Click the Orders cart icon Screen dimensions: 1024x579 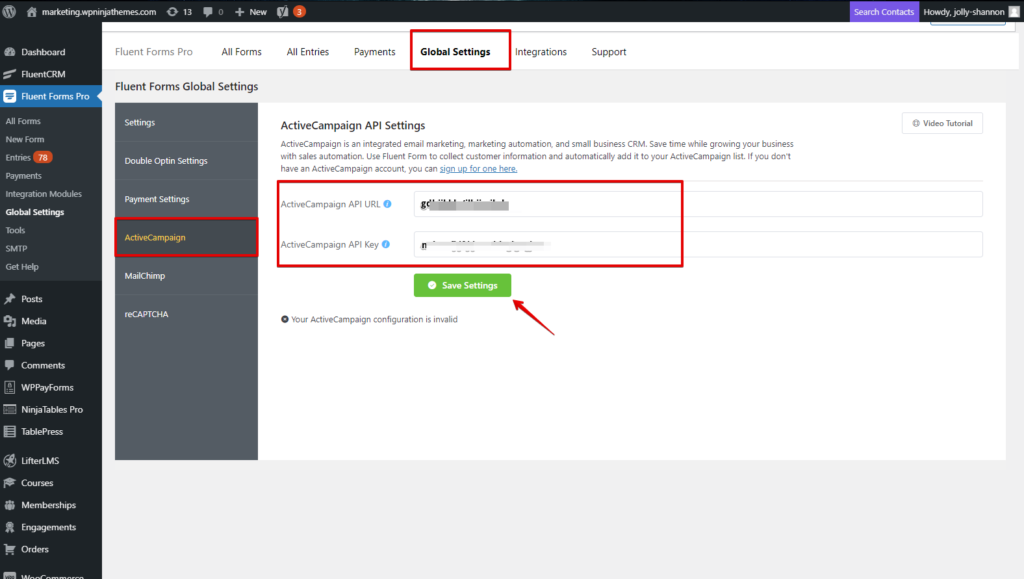coord(10,550)
